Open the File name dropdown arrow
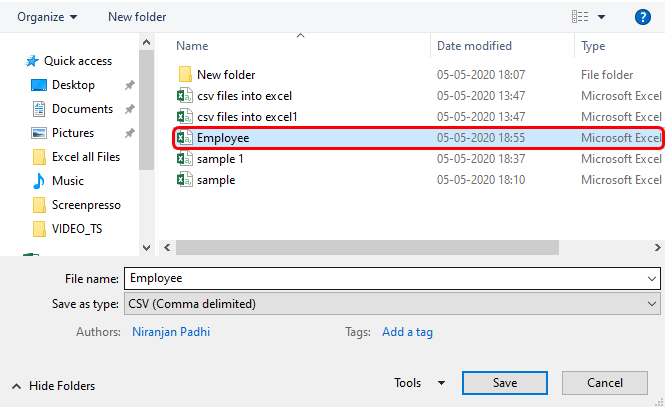Screen dimensions: 665x407 [653, 279]
